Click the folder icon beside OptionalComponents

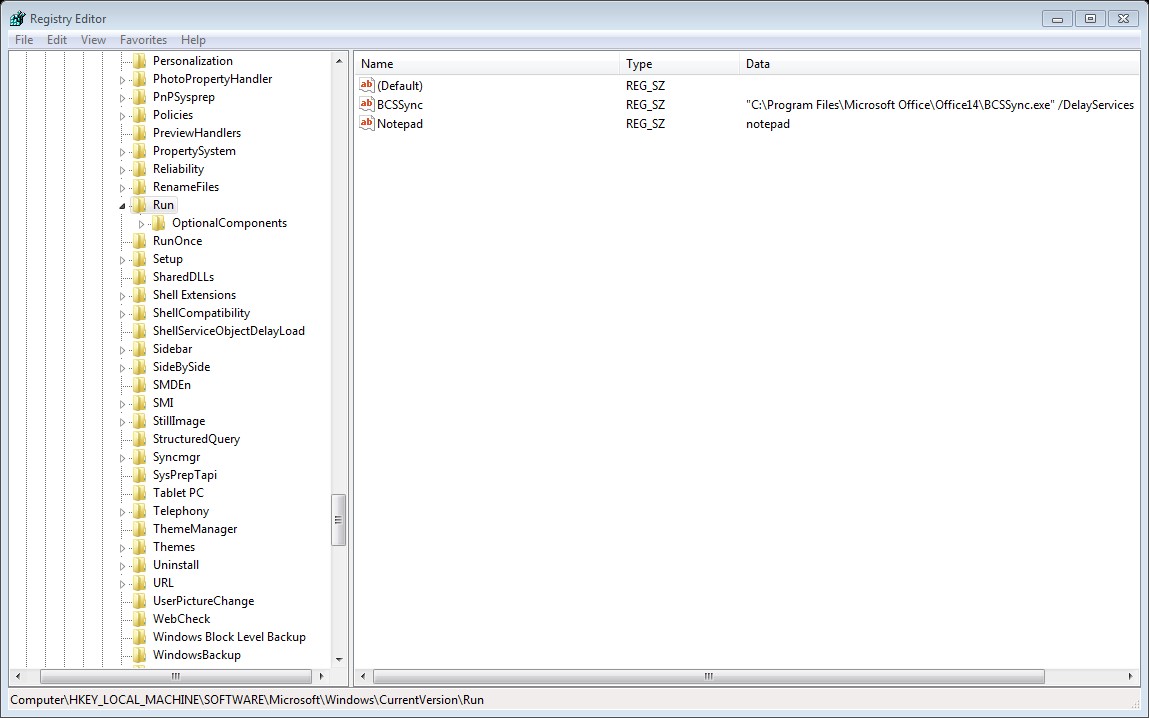click(x=158, y=223)
